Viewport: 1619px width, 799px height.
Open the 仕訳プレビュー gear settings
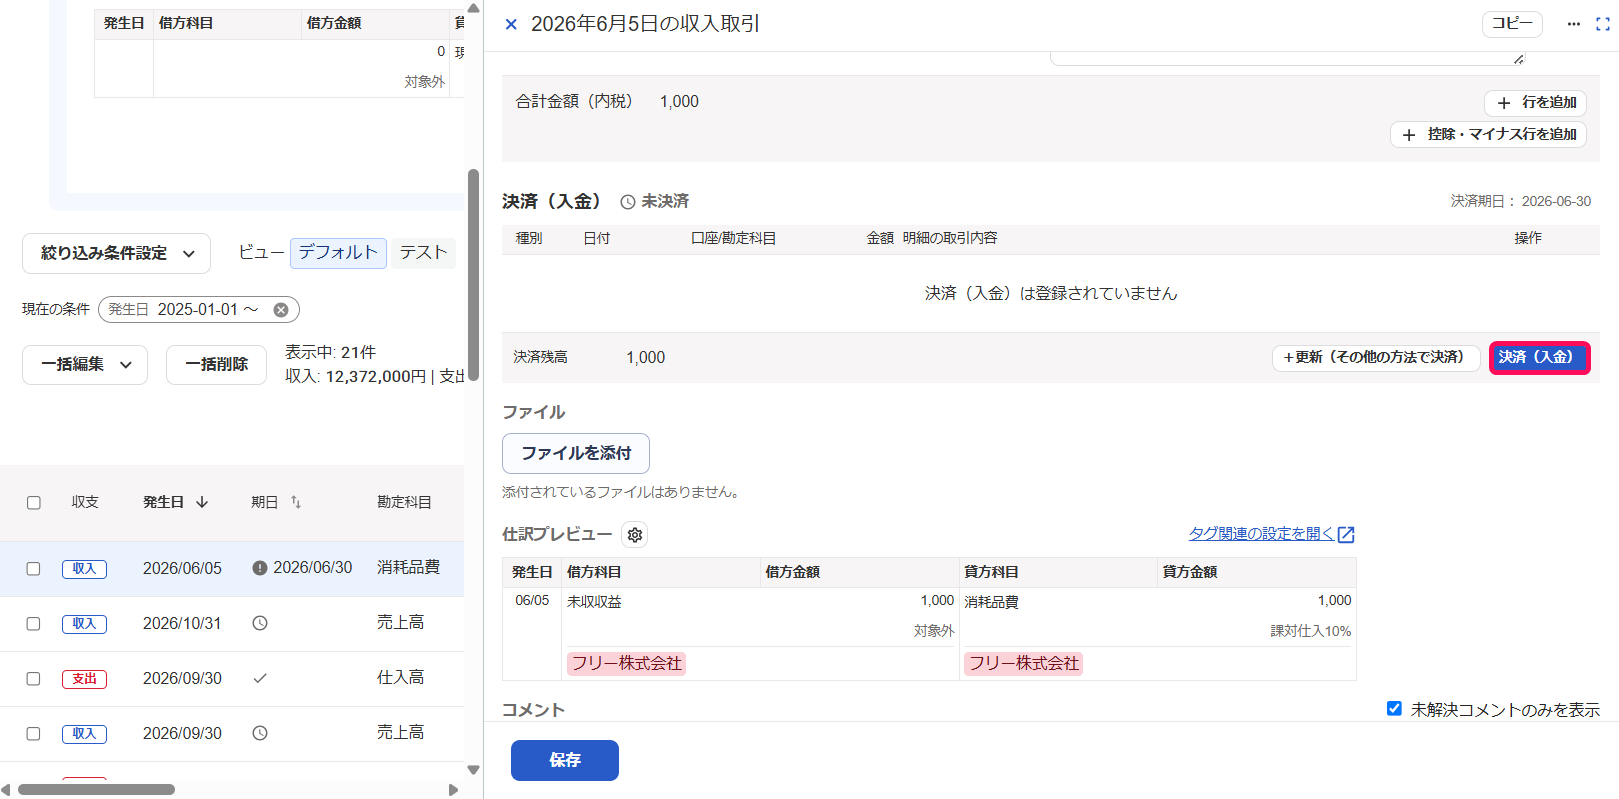pyautogui.click(x=635, y=535)
